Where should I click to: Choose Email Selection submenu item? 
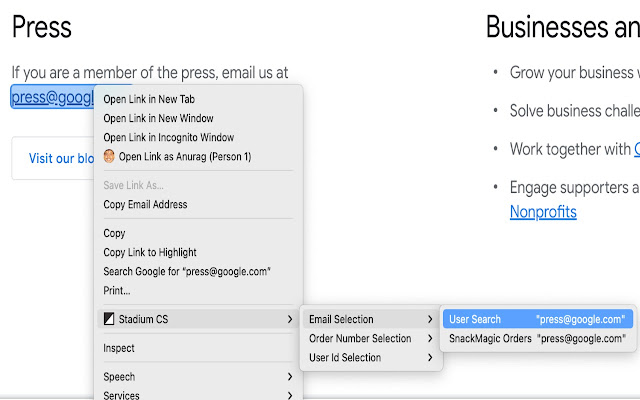pyautogui.click(x=371, y=319)
